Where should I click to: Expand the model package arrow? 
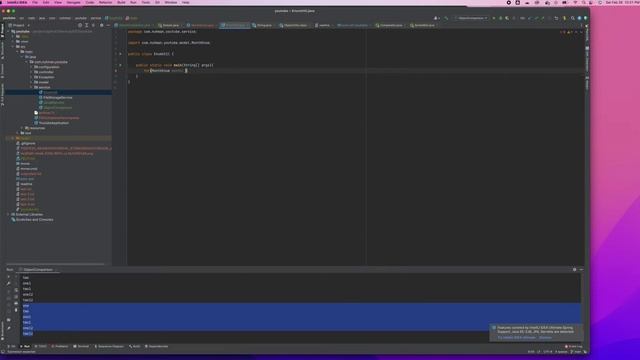pos(31,82)
